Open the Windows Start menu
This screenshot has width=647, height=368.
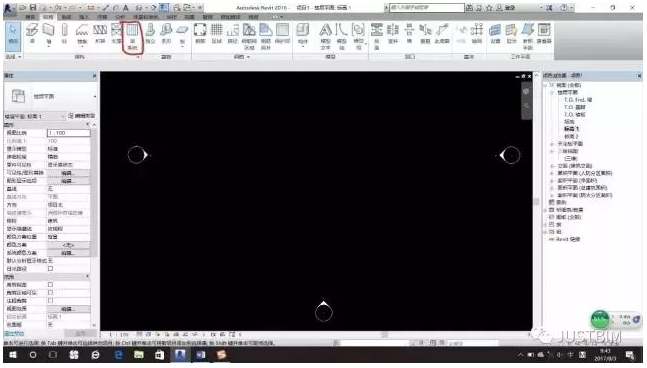tap(13, 355)
